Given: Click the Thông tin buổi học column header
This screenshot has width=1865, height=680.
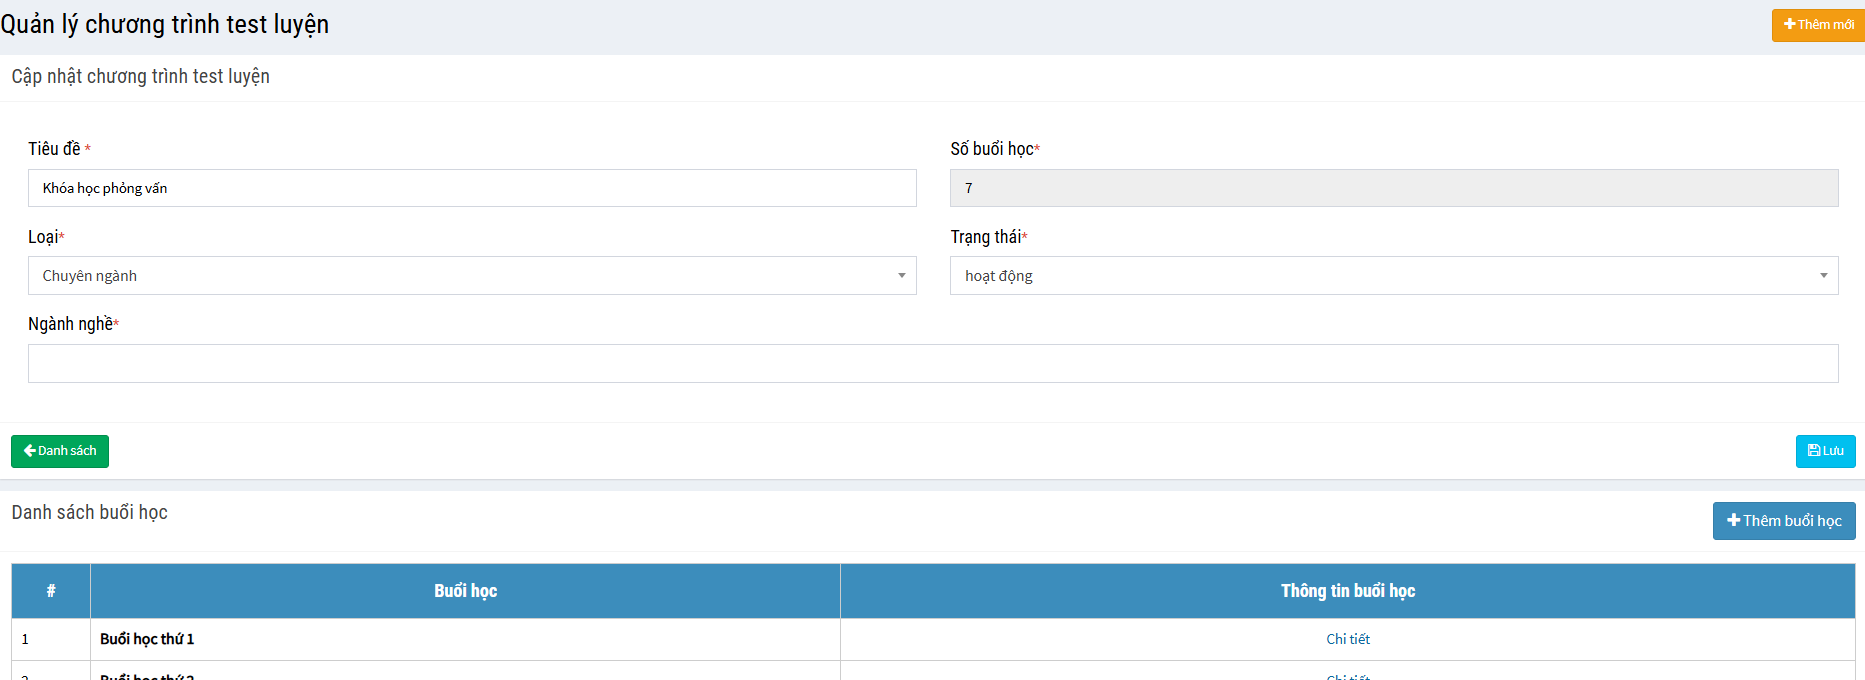Looking at the screenshot, I should click(x=1347, y=591).
